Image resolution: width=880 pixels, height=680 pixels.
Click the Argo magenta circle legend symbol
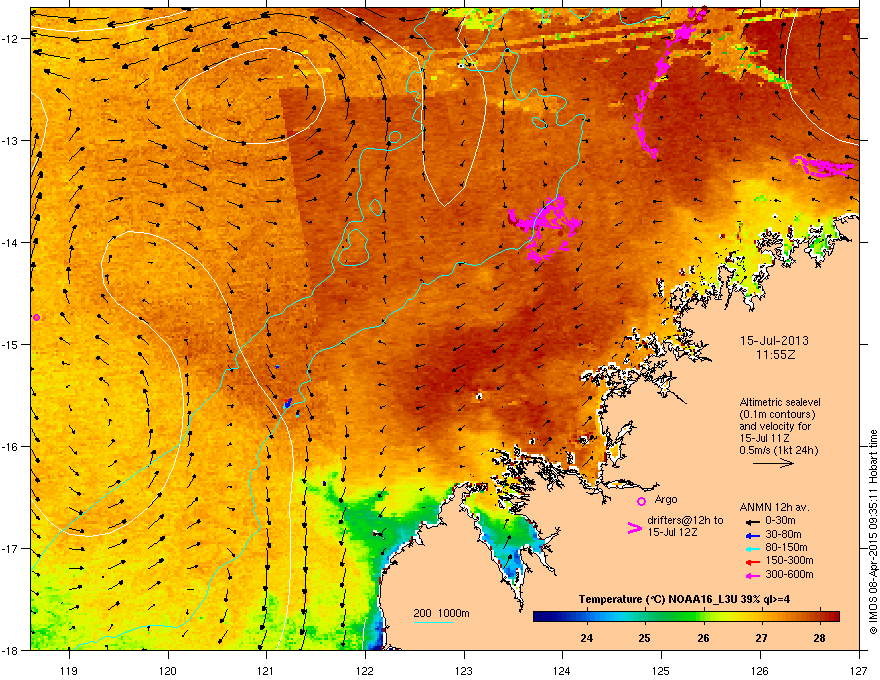click(641, 501)
